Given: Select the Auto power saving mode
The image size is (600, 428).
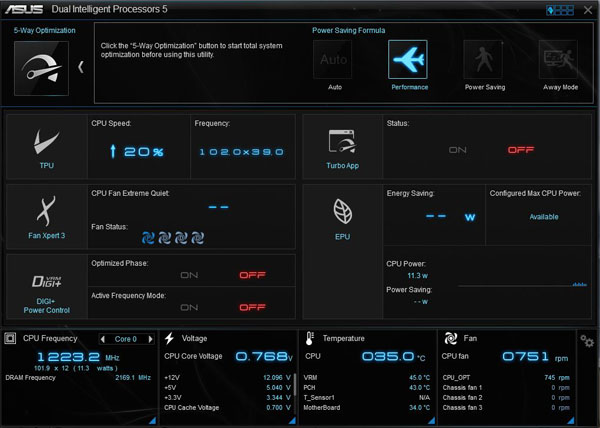Looking at the screenshot, I should pyautogui.click(x=334, y=61).
